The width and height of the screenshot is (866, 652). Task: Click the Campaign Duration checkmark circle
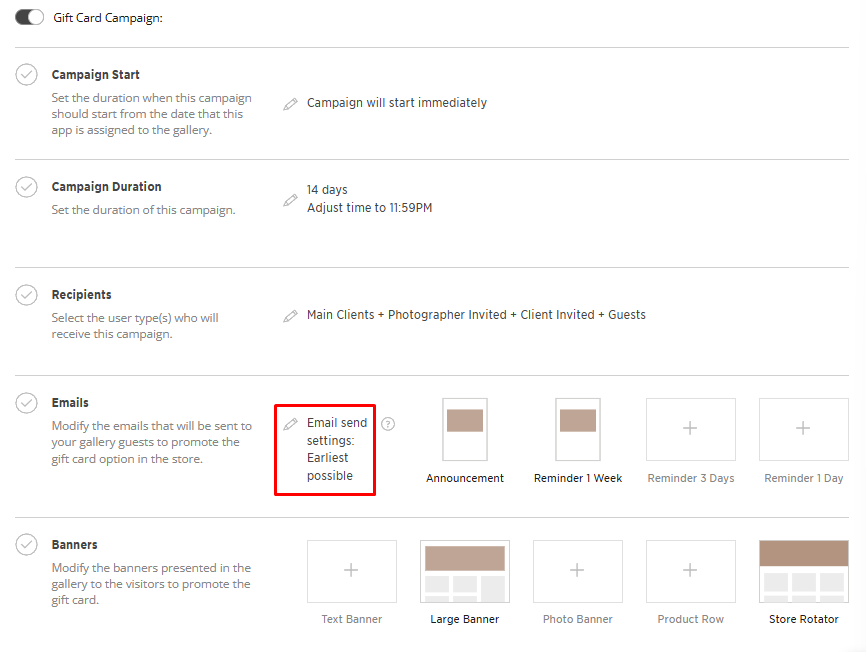pyautogui.click(x=27, y=187)
